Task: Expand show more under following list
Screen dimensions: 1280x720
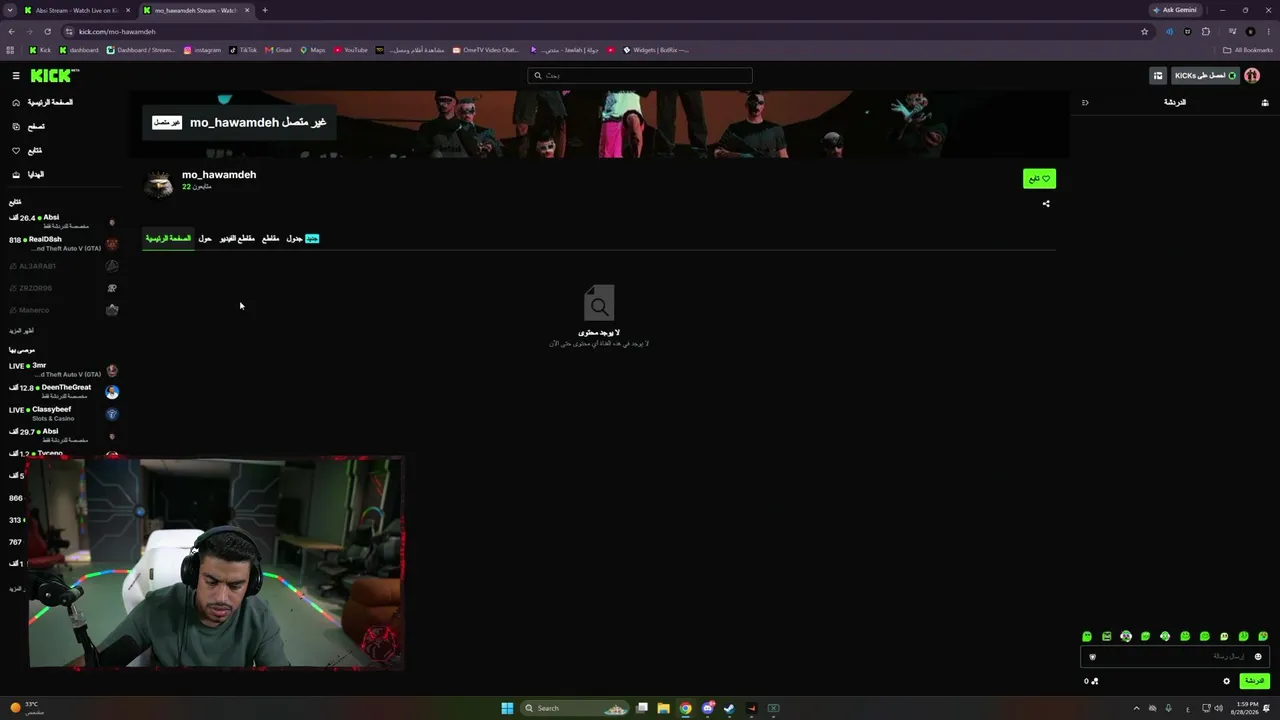Action: tap(22, 331)
